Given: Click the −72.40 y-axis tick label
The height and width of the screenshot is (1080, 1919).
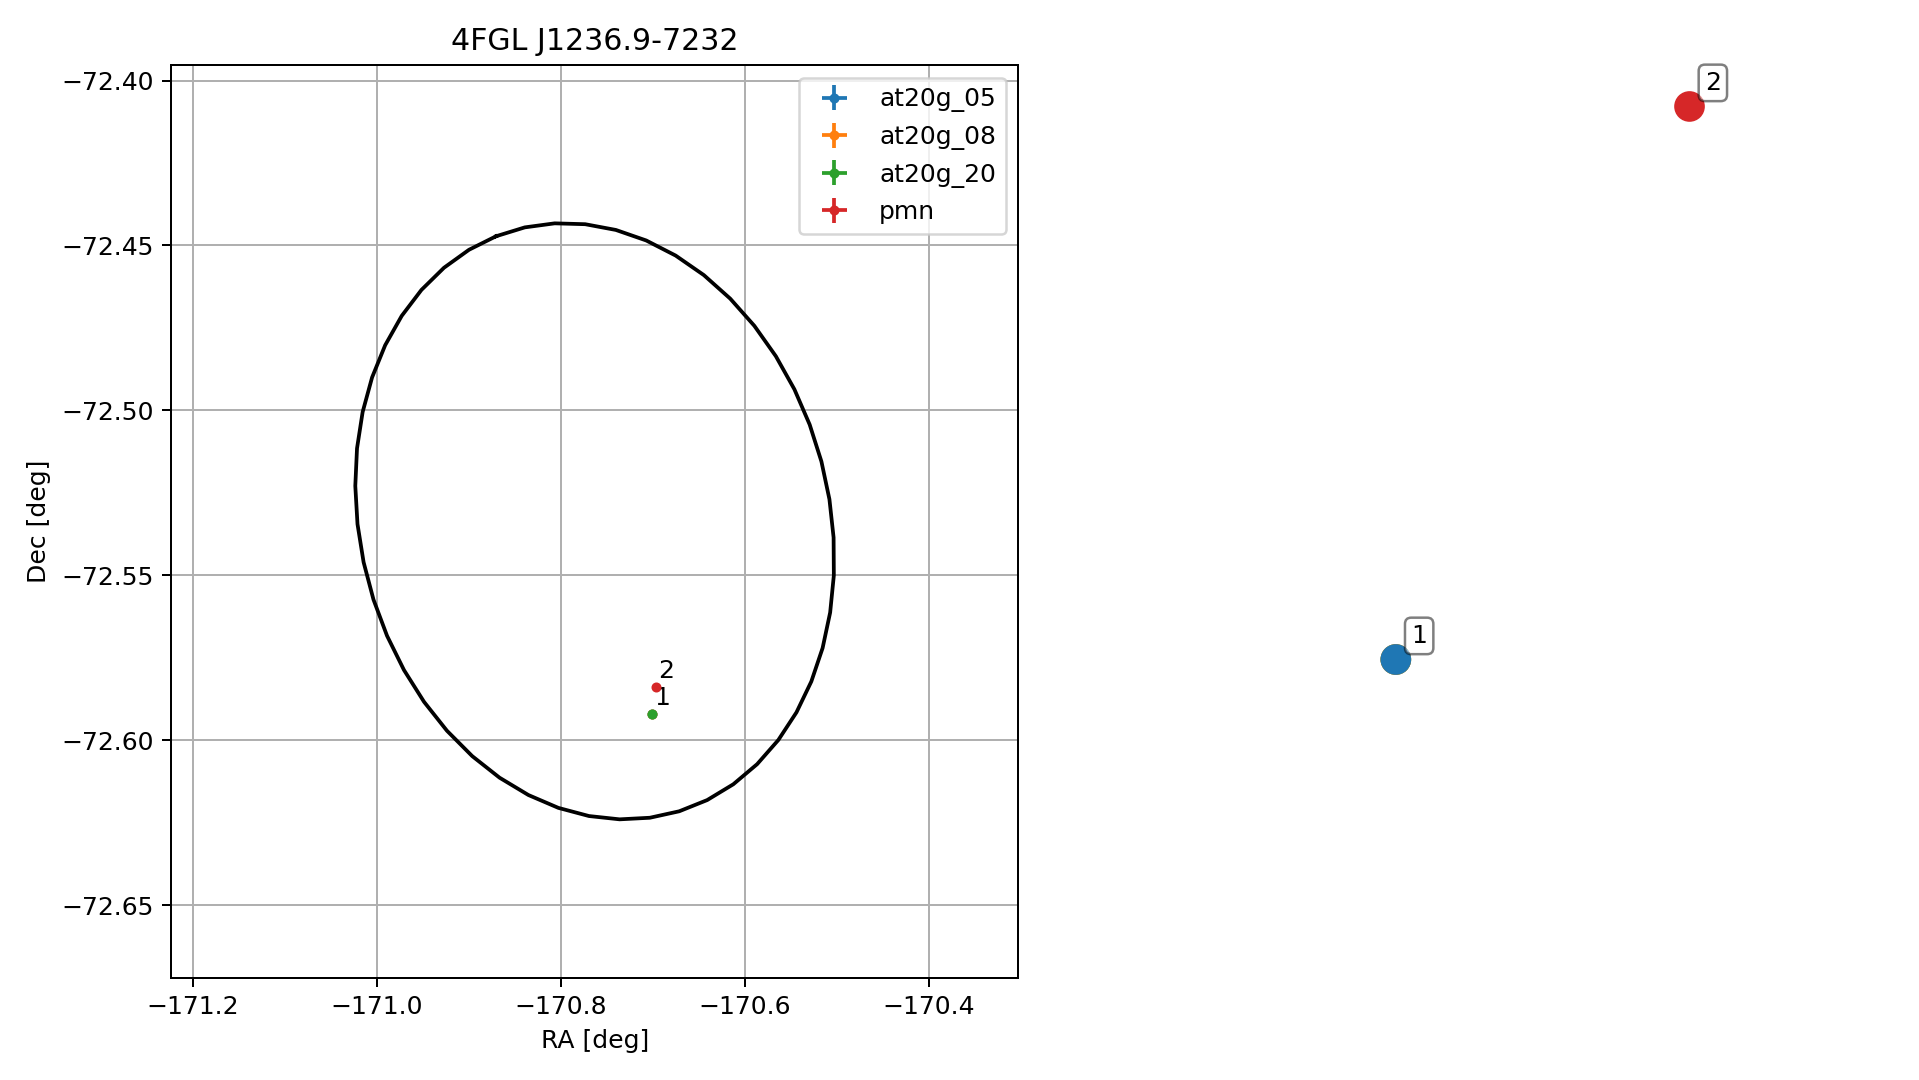Looking at the screenshot, I should pos(109,81).
